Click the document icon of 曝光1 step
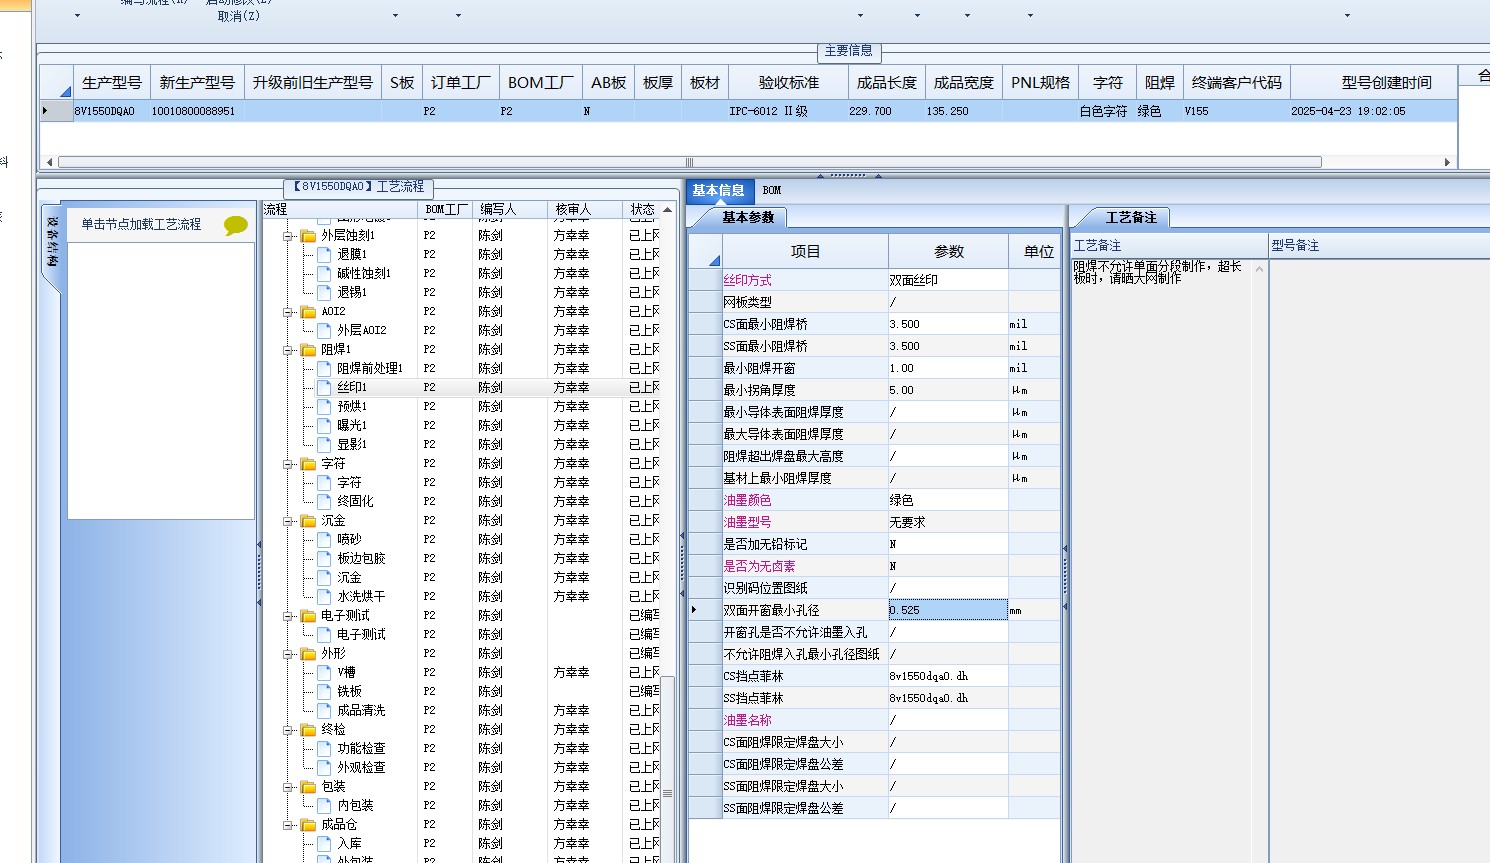This screenshot has height=863, width=1490. point(325,425)
